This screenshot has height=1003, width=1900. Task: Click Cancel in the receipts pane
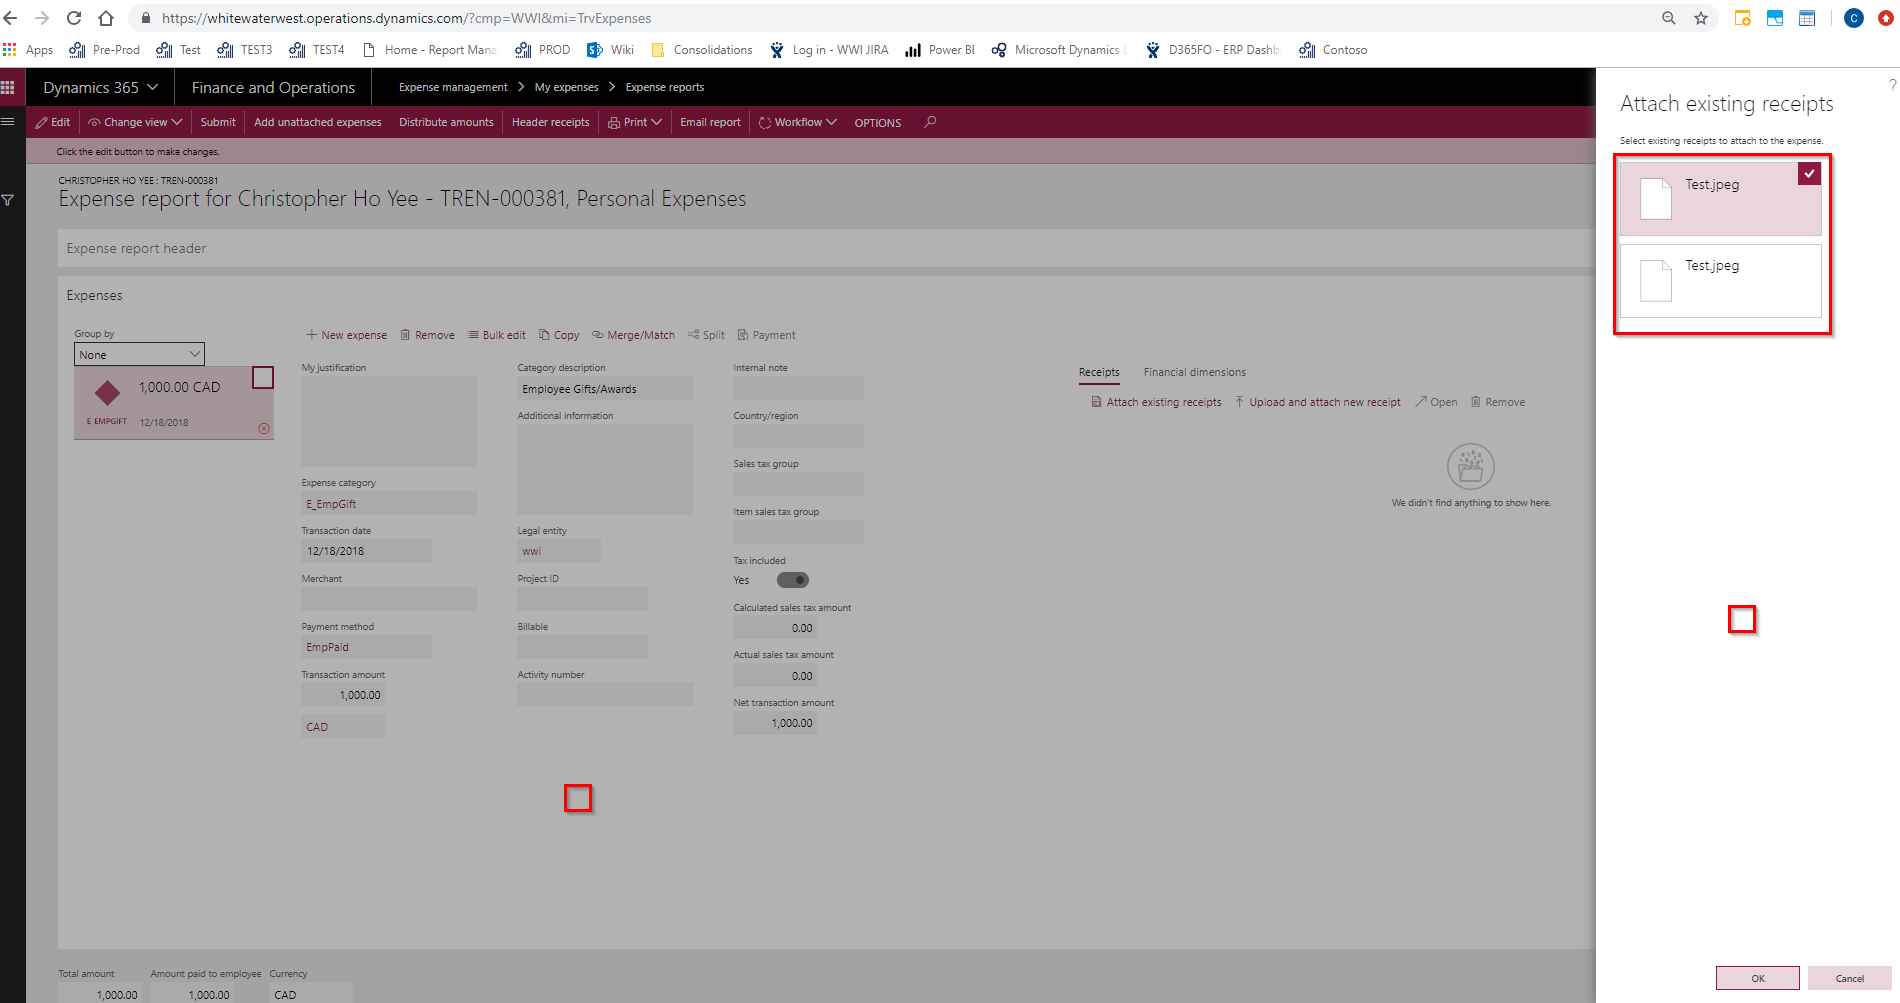tap(1849, 978)
